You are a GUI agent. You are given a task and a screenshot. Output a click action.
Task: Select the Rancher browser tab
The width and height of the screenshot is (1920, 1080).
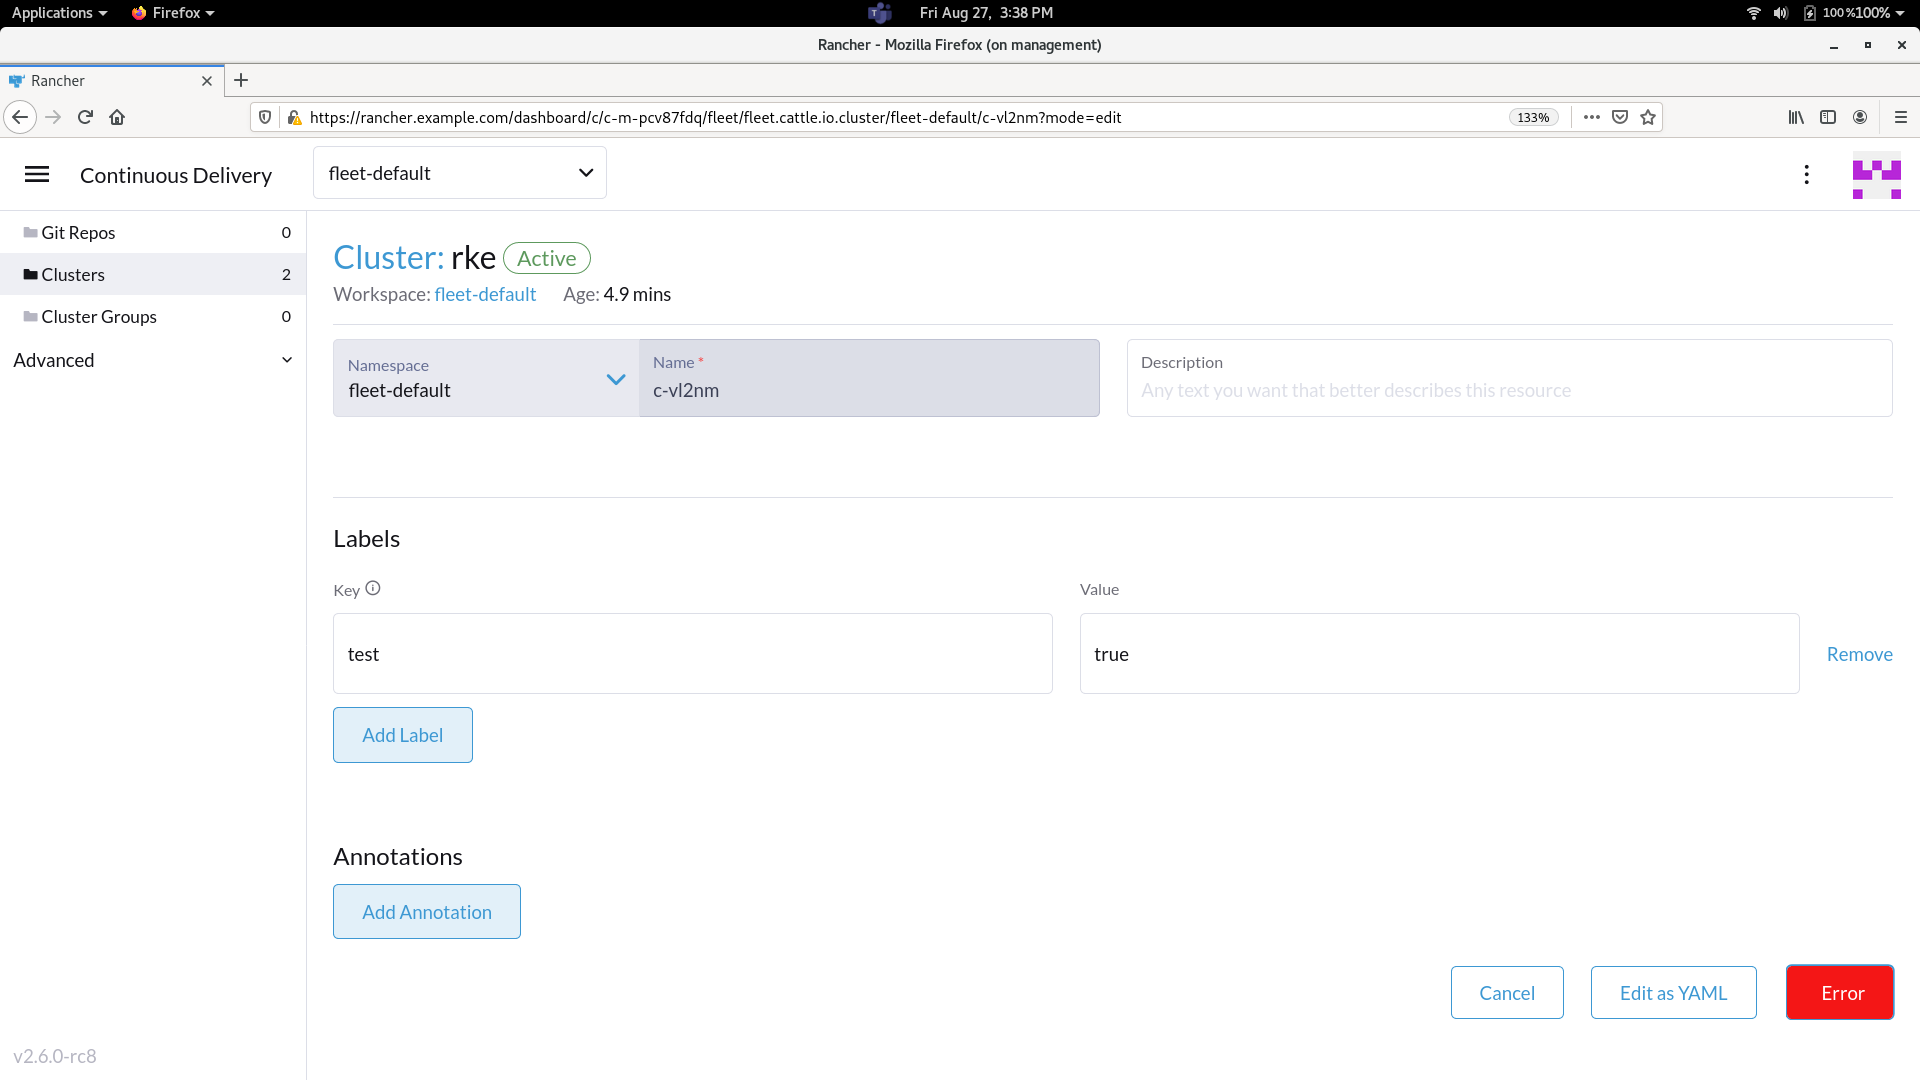(100, 80)
